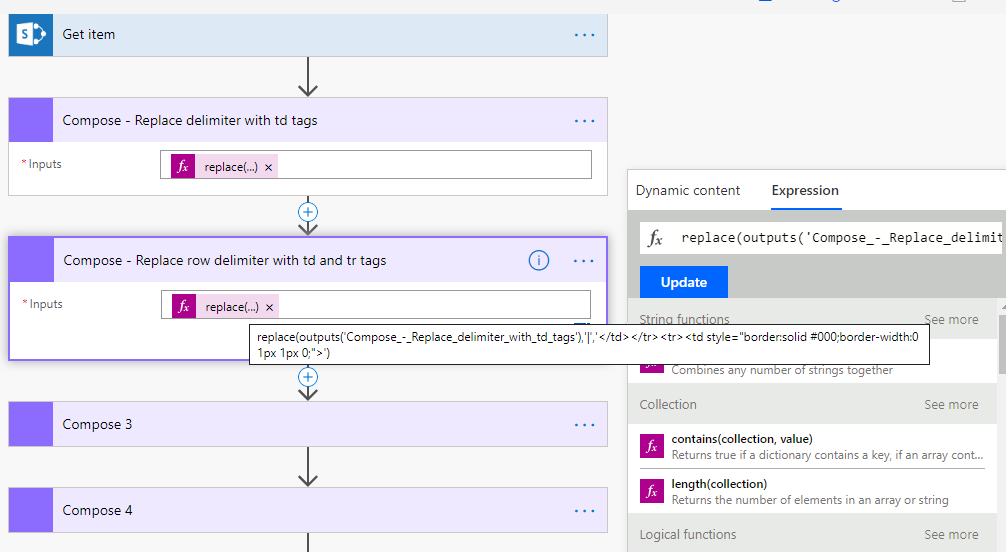Image resolution: width=1006 pixels, height=552 pixels.
Task: Select contains(collection, value) function entry
Action: (812, 446)
